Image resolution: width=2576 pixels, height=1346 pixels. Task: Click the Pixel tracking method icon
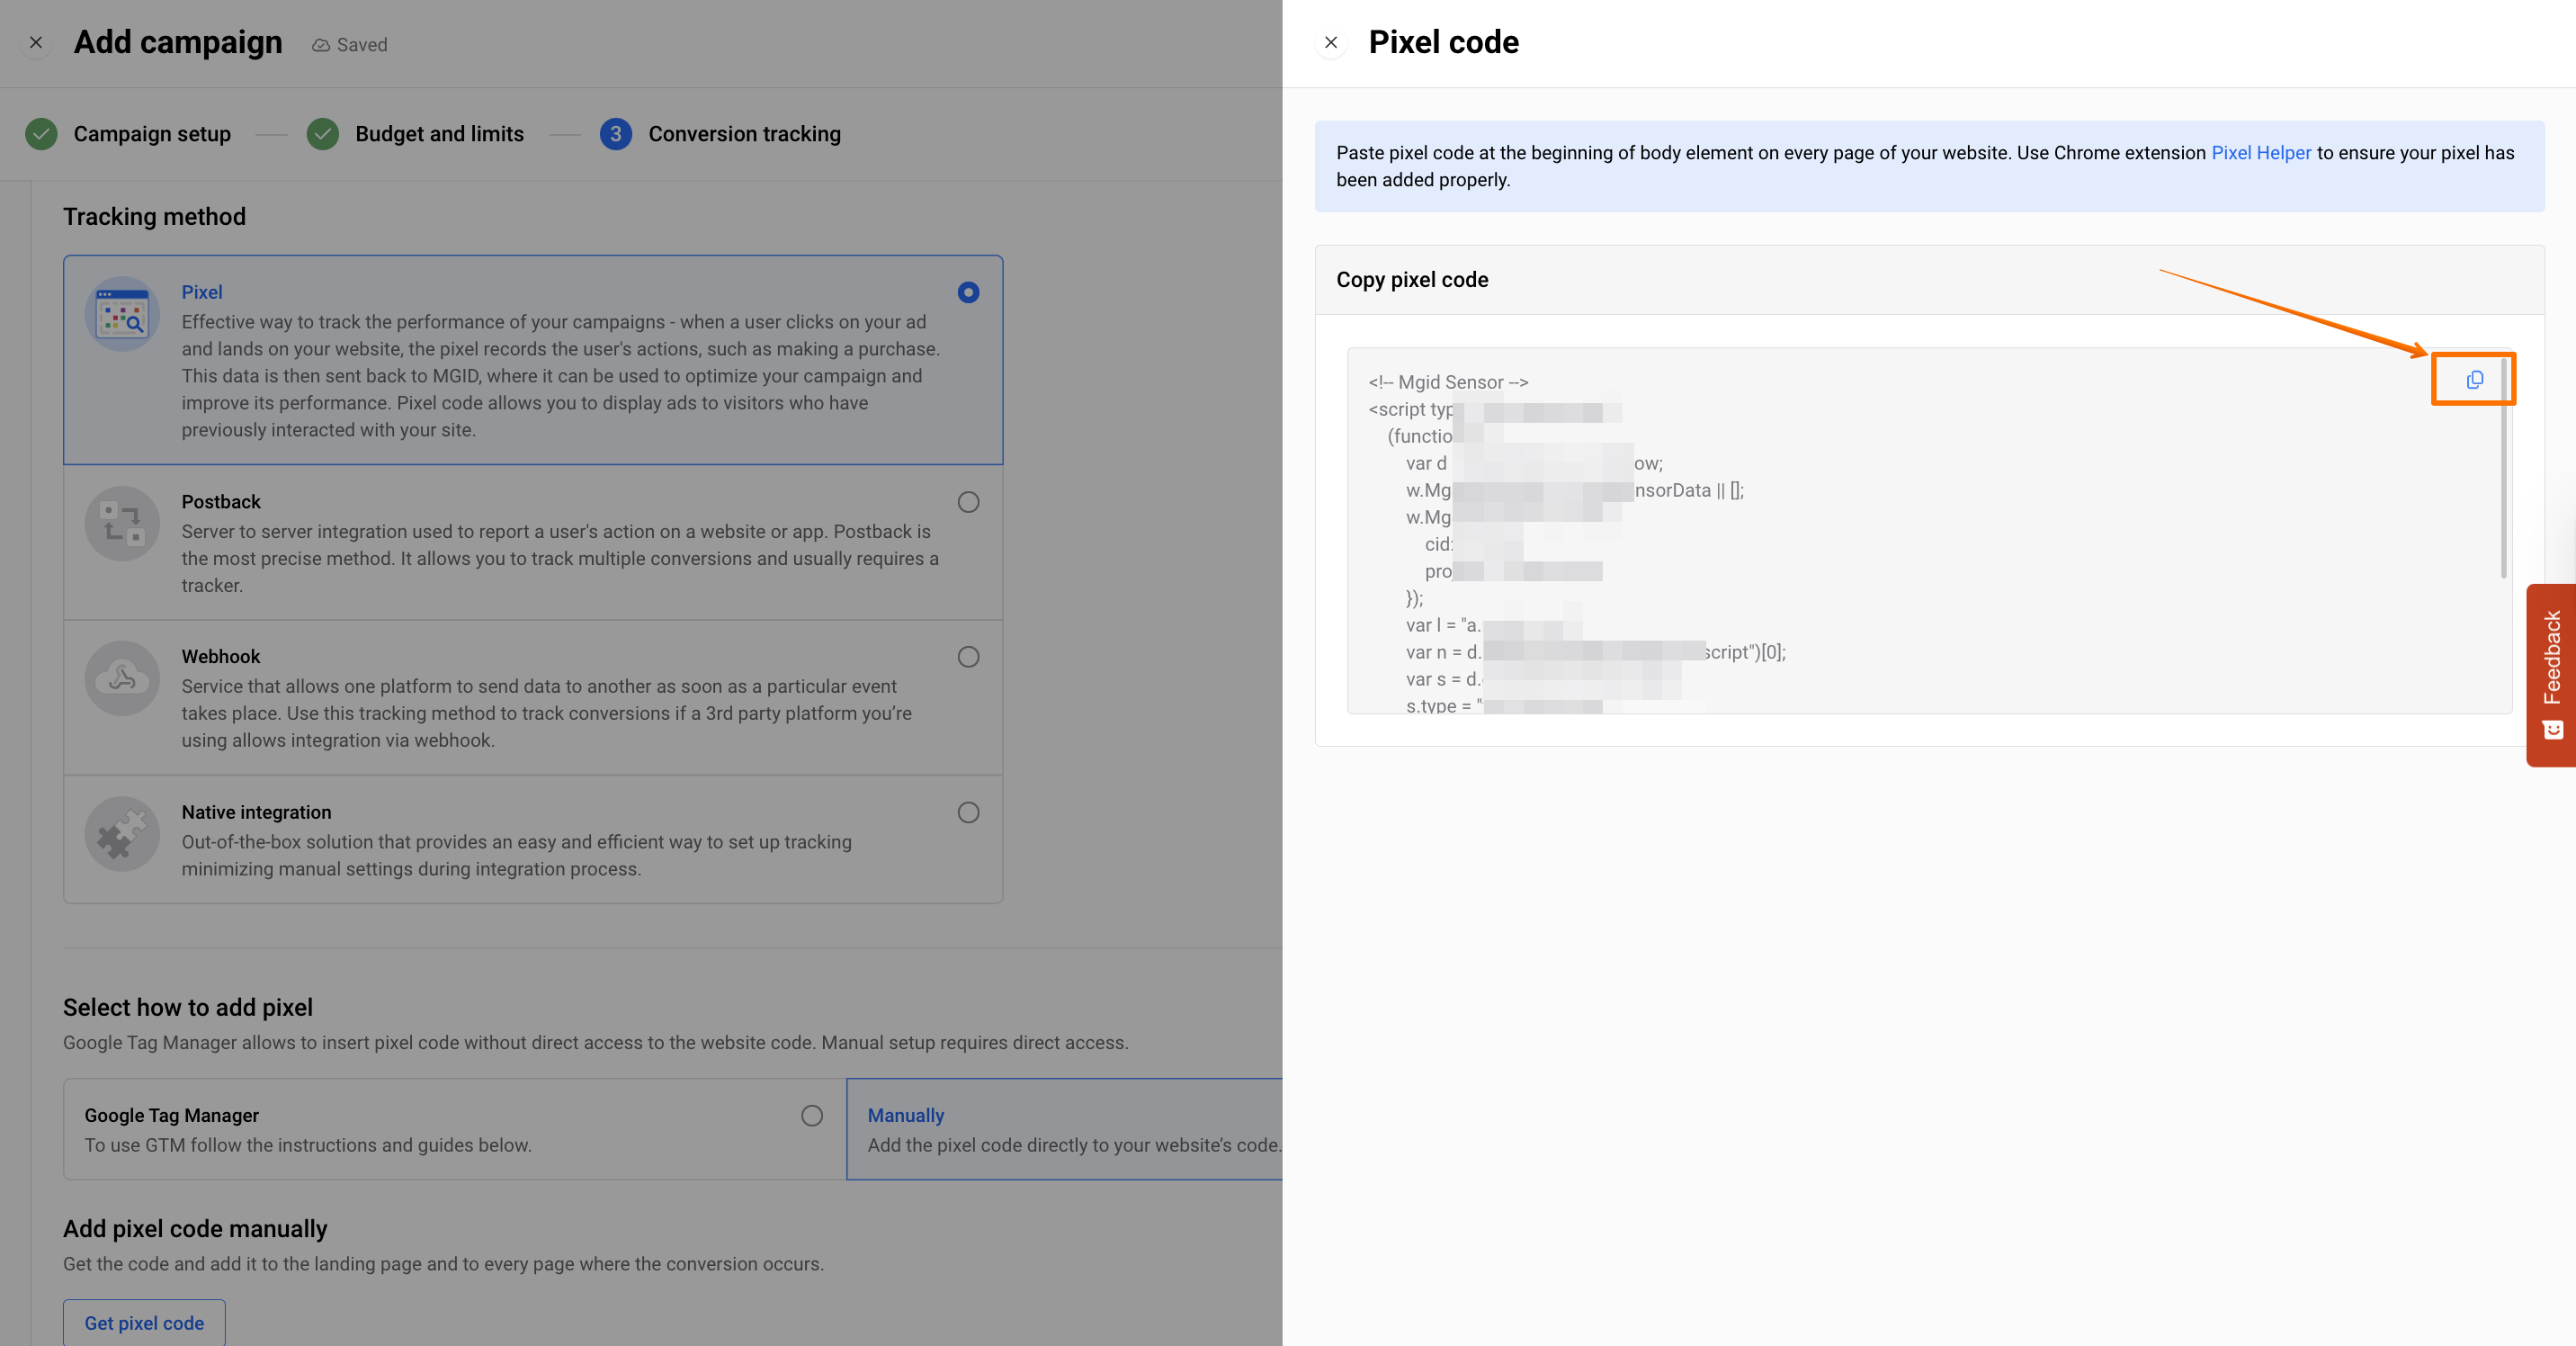[x=122, y=314]
